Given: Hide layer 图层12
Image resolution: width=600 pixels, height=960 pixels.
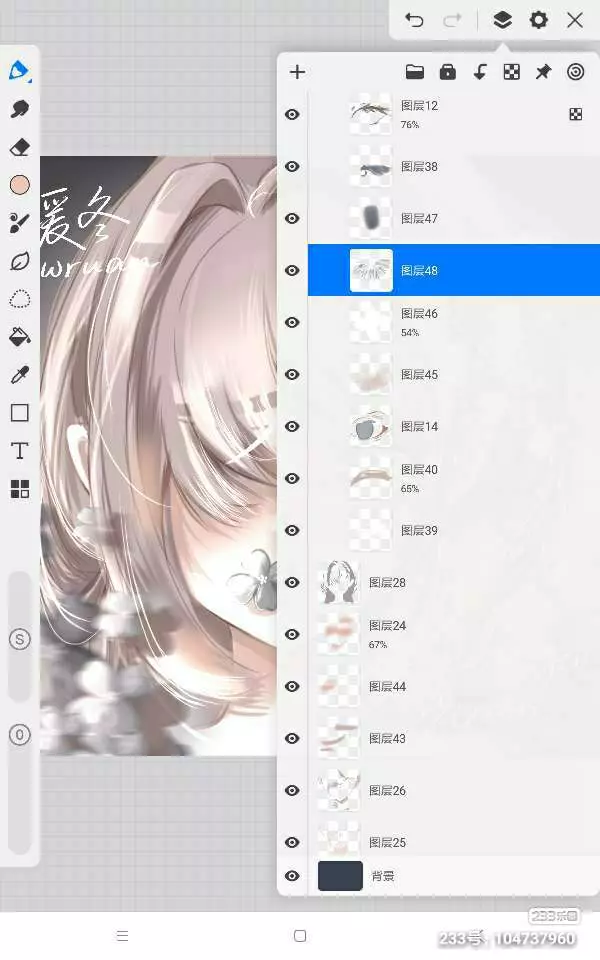Looking at the screenshot, I should coord(293,114).
